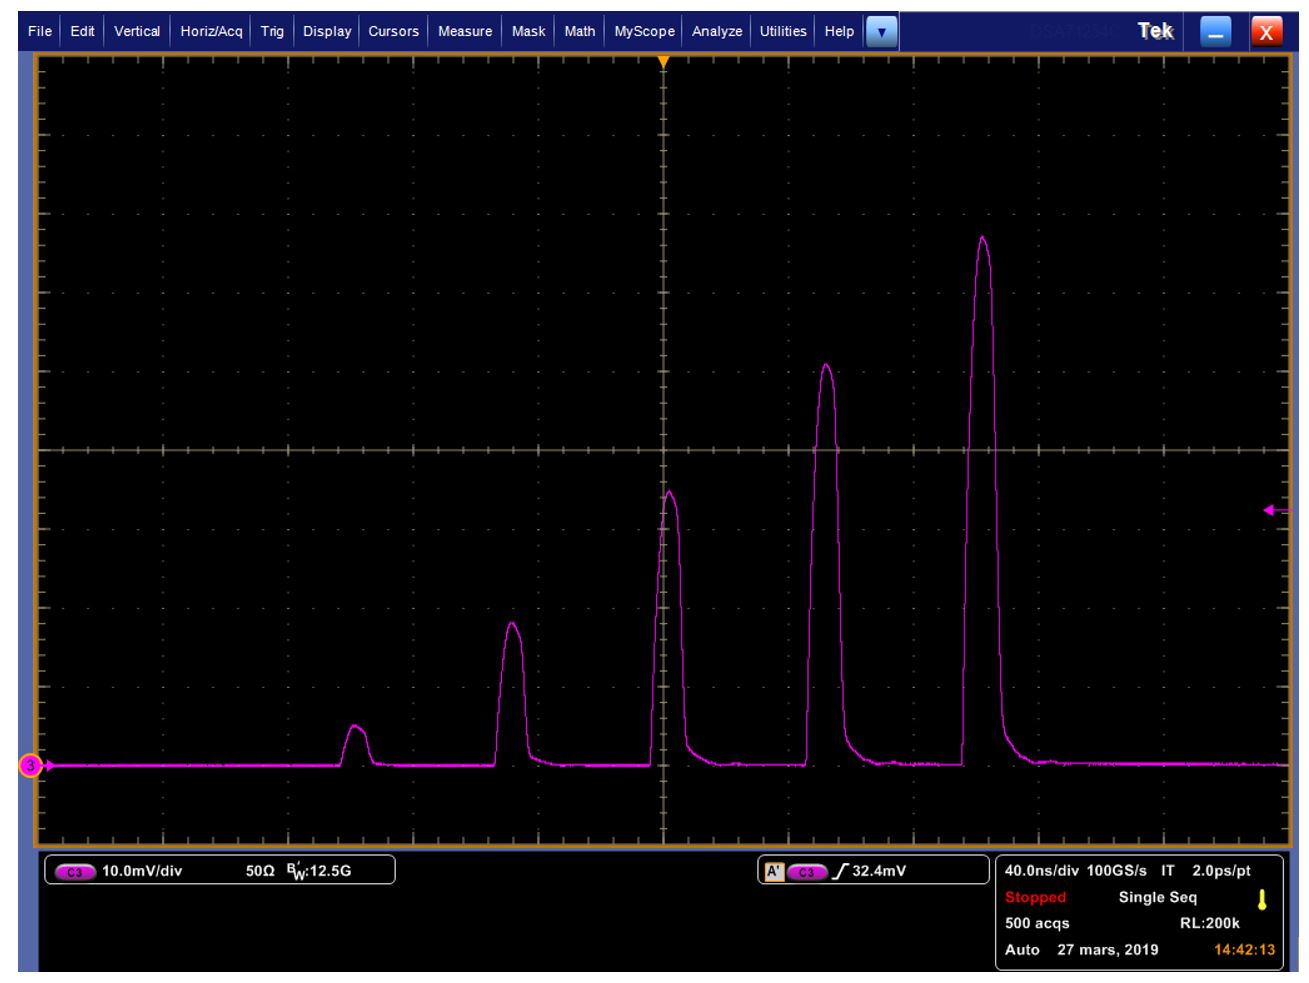Click the A' trigger indicator badge
Image resolution: width=1309 pixels, height=983 pixels.
(772, 871)
